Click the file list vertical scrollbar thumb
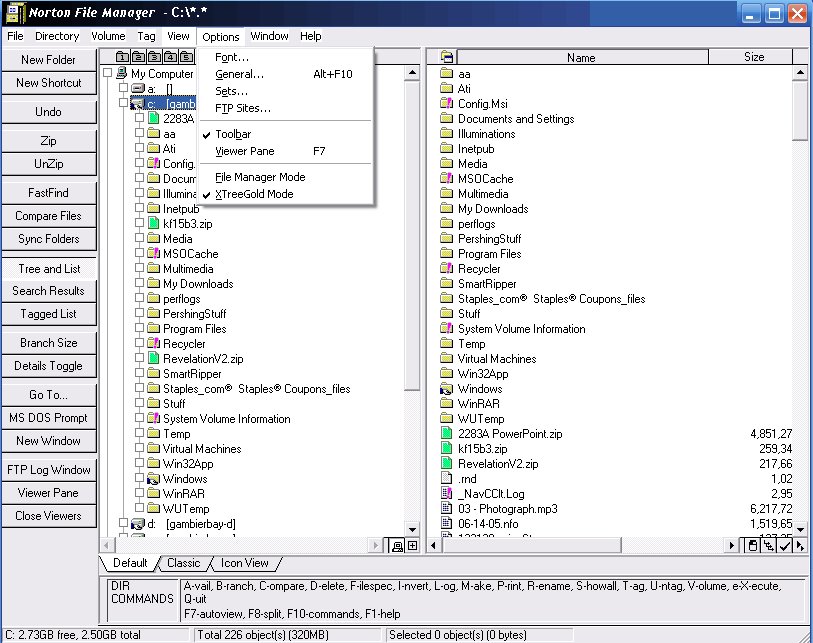The image size is (813, 643). pyautogui.click(x=800, y=110)
